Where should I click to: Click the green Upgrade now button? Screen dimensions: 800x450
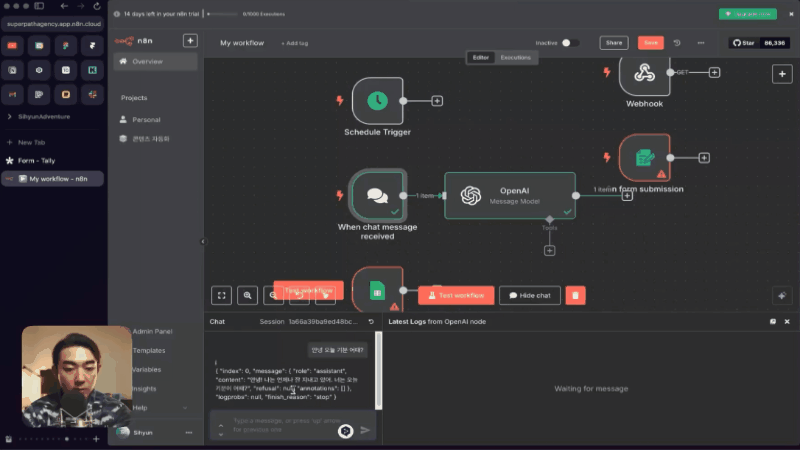click(x=747, y=14)
